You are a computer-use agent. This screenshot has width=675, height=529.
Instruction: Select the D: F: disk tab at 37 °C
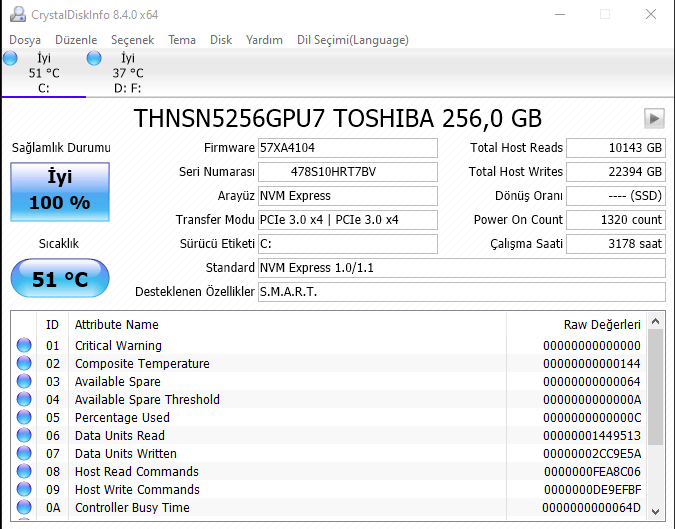[128, 73]
